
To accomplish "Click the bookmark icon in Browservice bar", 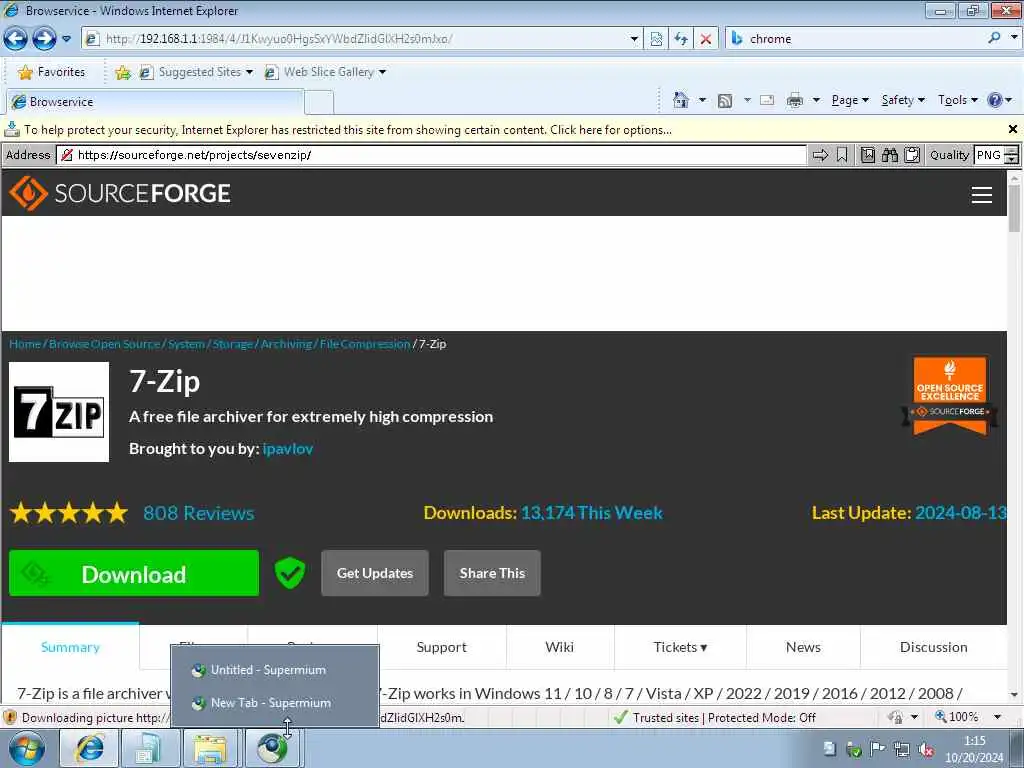I will (842, 155).
